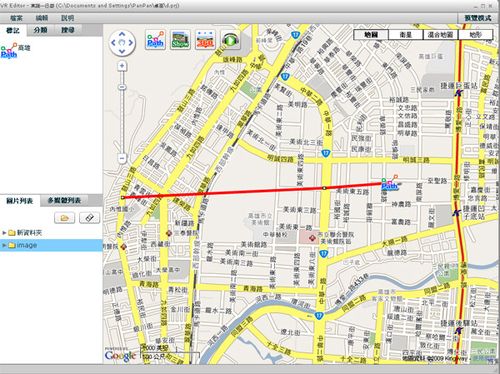The height and width of the screenshot is (374, 500).
Task: Click the eraser button beside folder button
Action: (90, 218)
